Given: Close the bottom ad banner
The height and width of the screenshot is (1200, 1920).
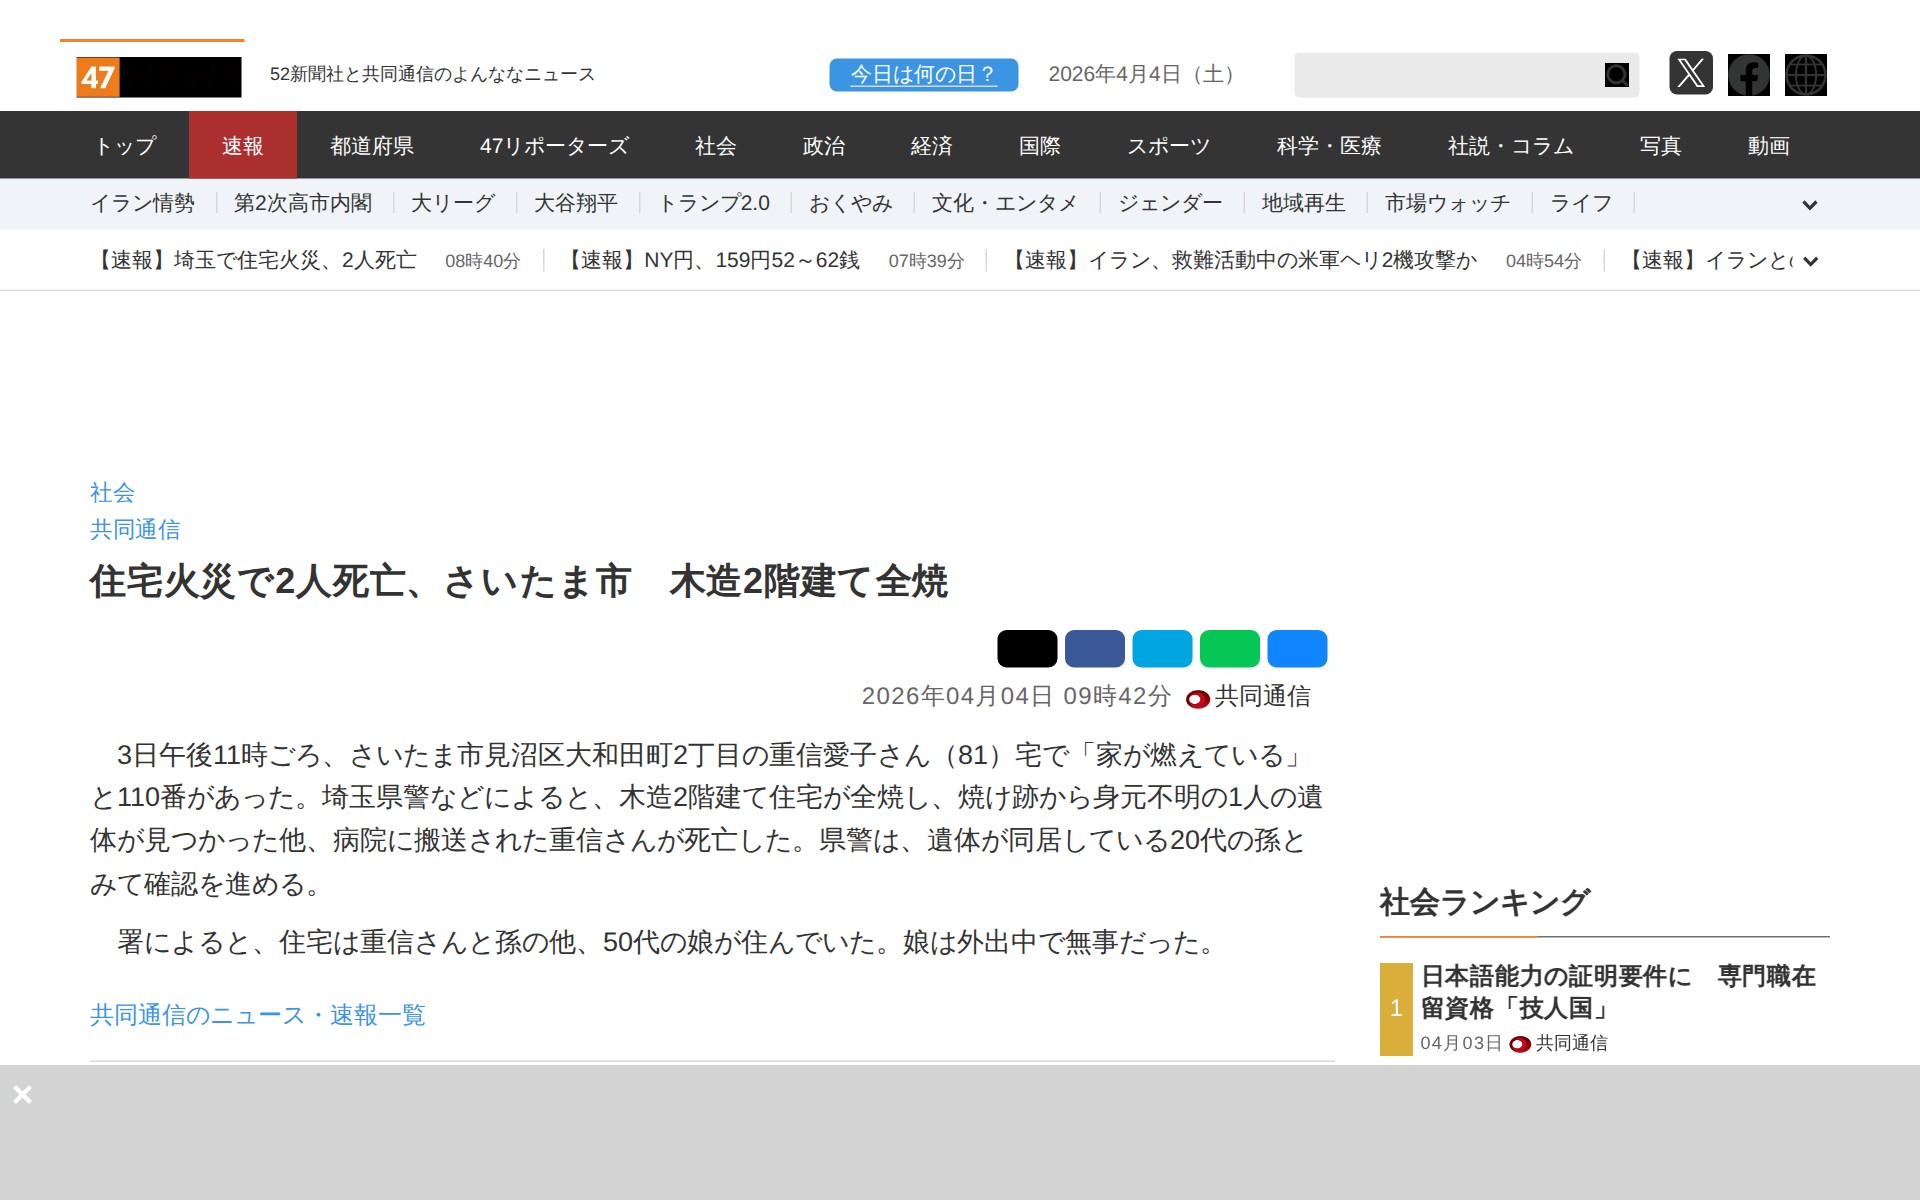Looking at the screenshot, I should (22, 1094).
